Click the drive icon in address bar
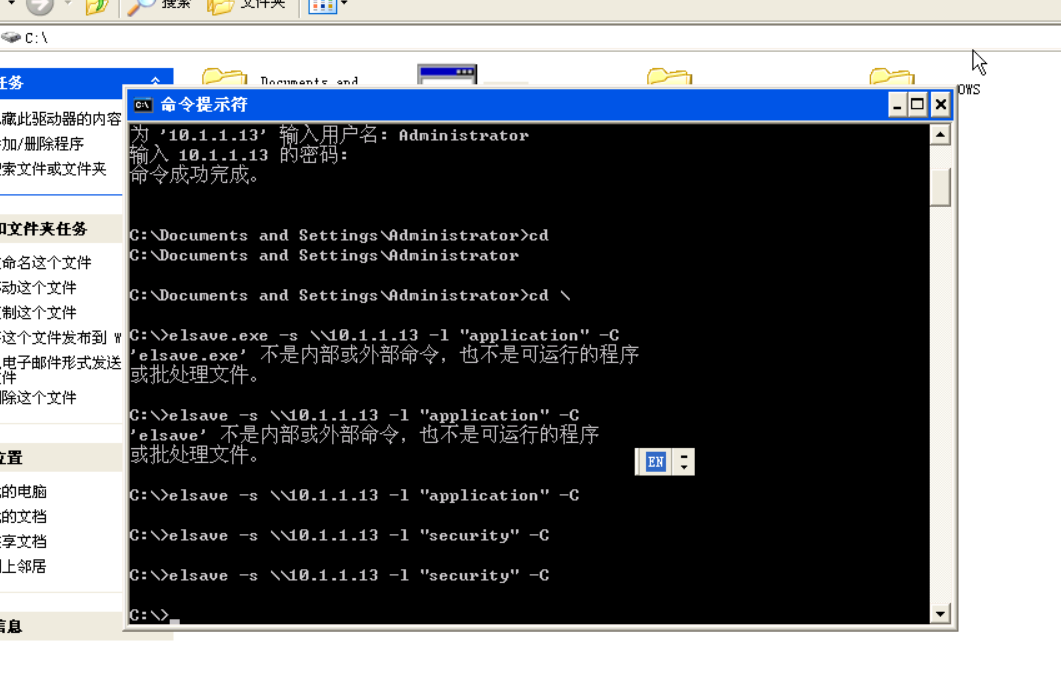The image size is (1061, 687). click(x=11, y=37)
